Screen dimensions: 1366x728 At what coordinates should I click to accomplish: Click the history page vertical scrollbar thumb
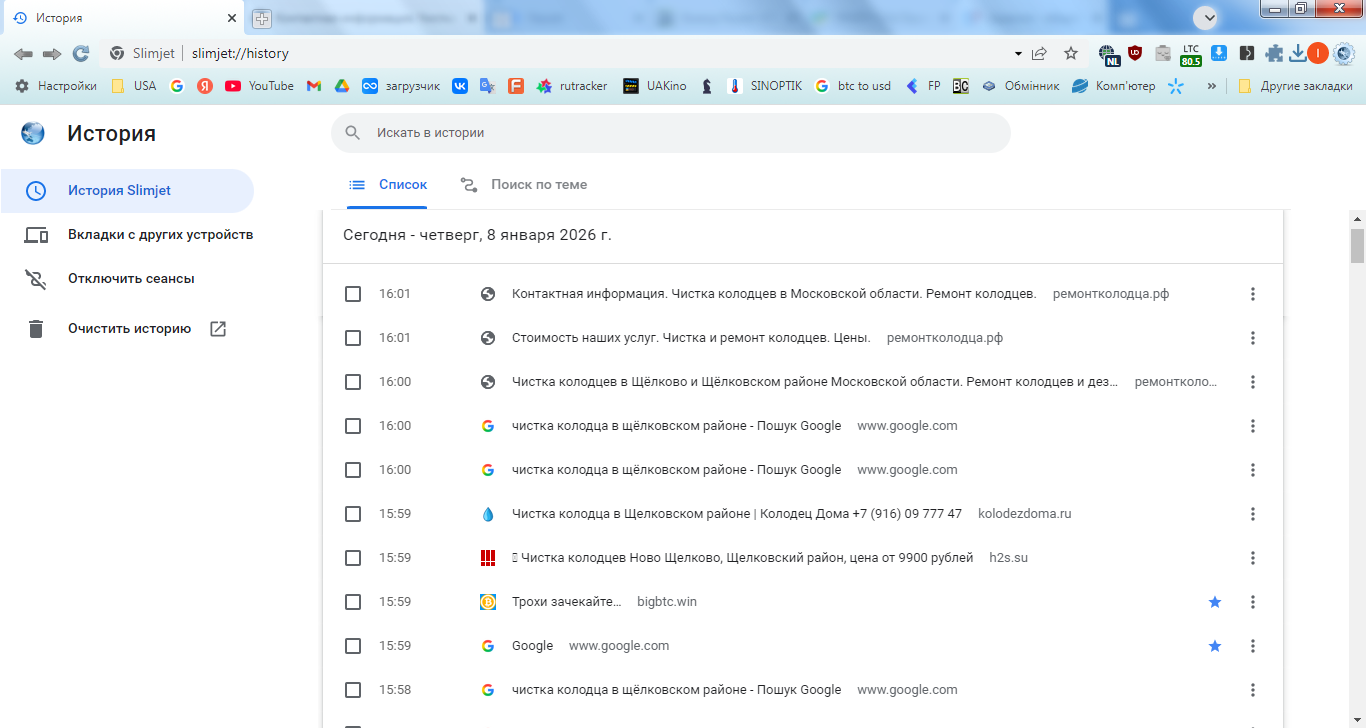pos(1357,244)
